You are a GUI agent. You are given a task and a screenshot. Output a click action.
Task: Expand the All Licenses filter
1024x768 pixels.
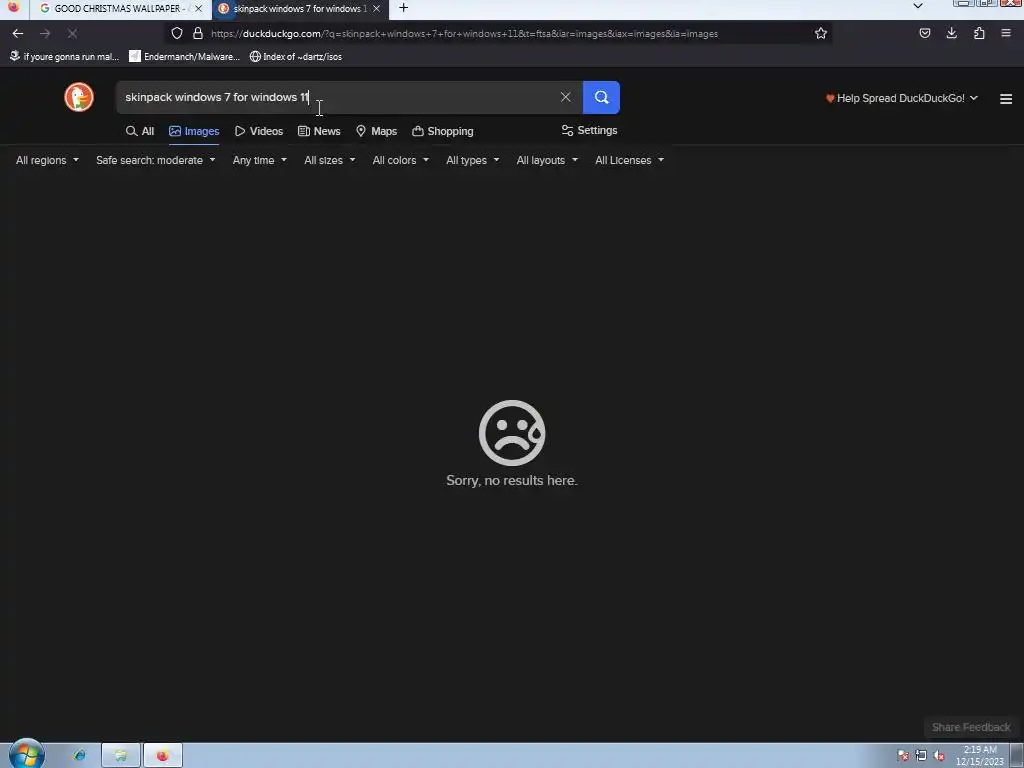point(629,160)
